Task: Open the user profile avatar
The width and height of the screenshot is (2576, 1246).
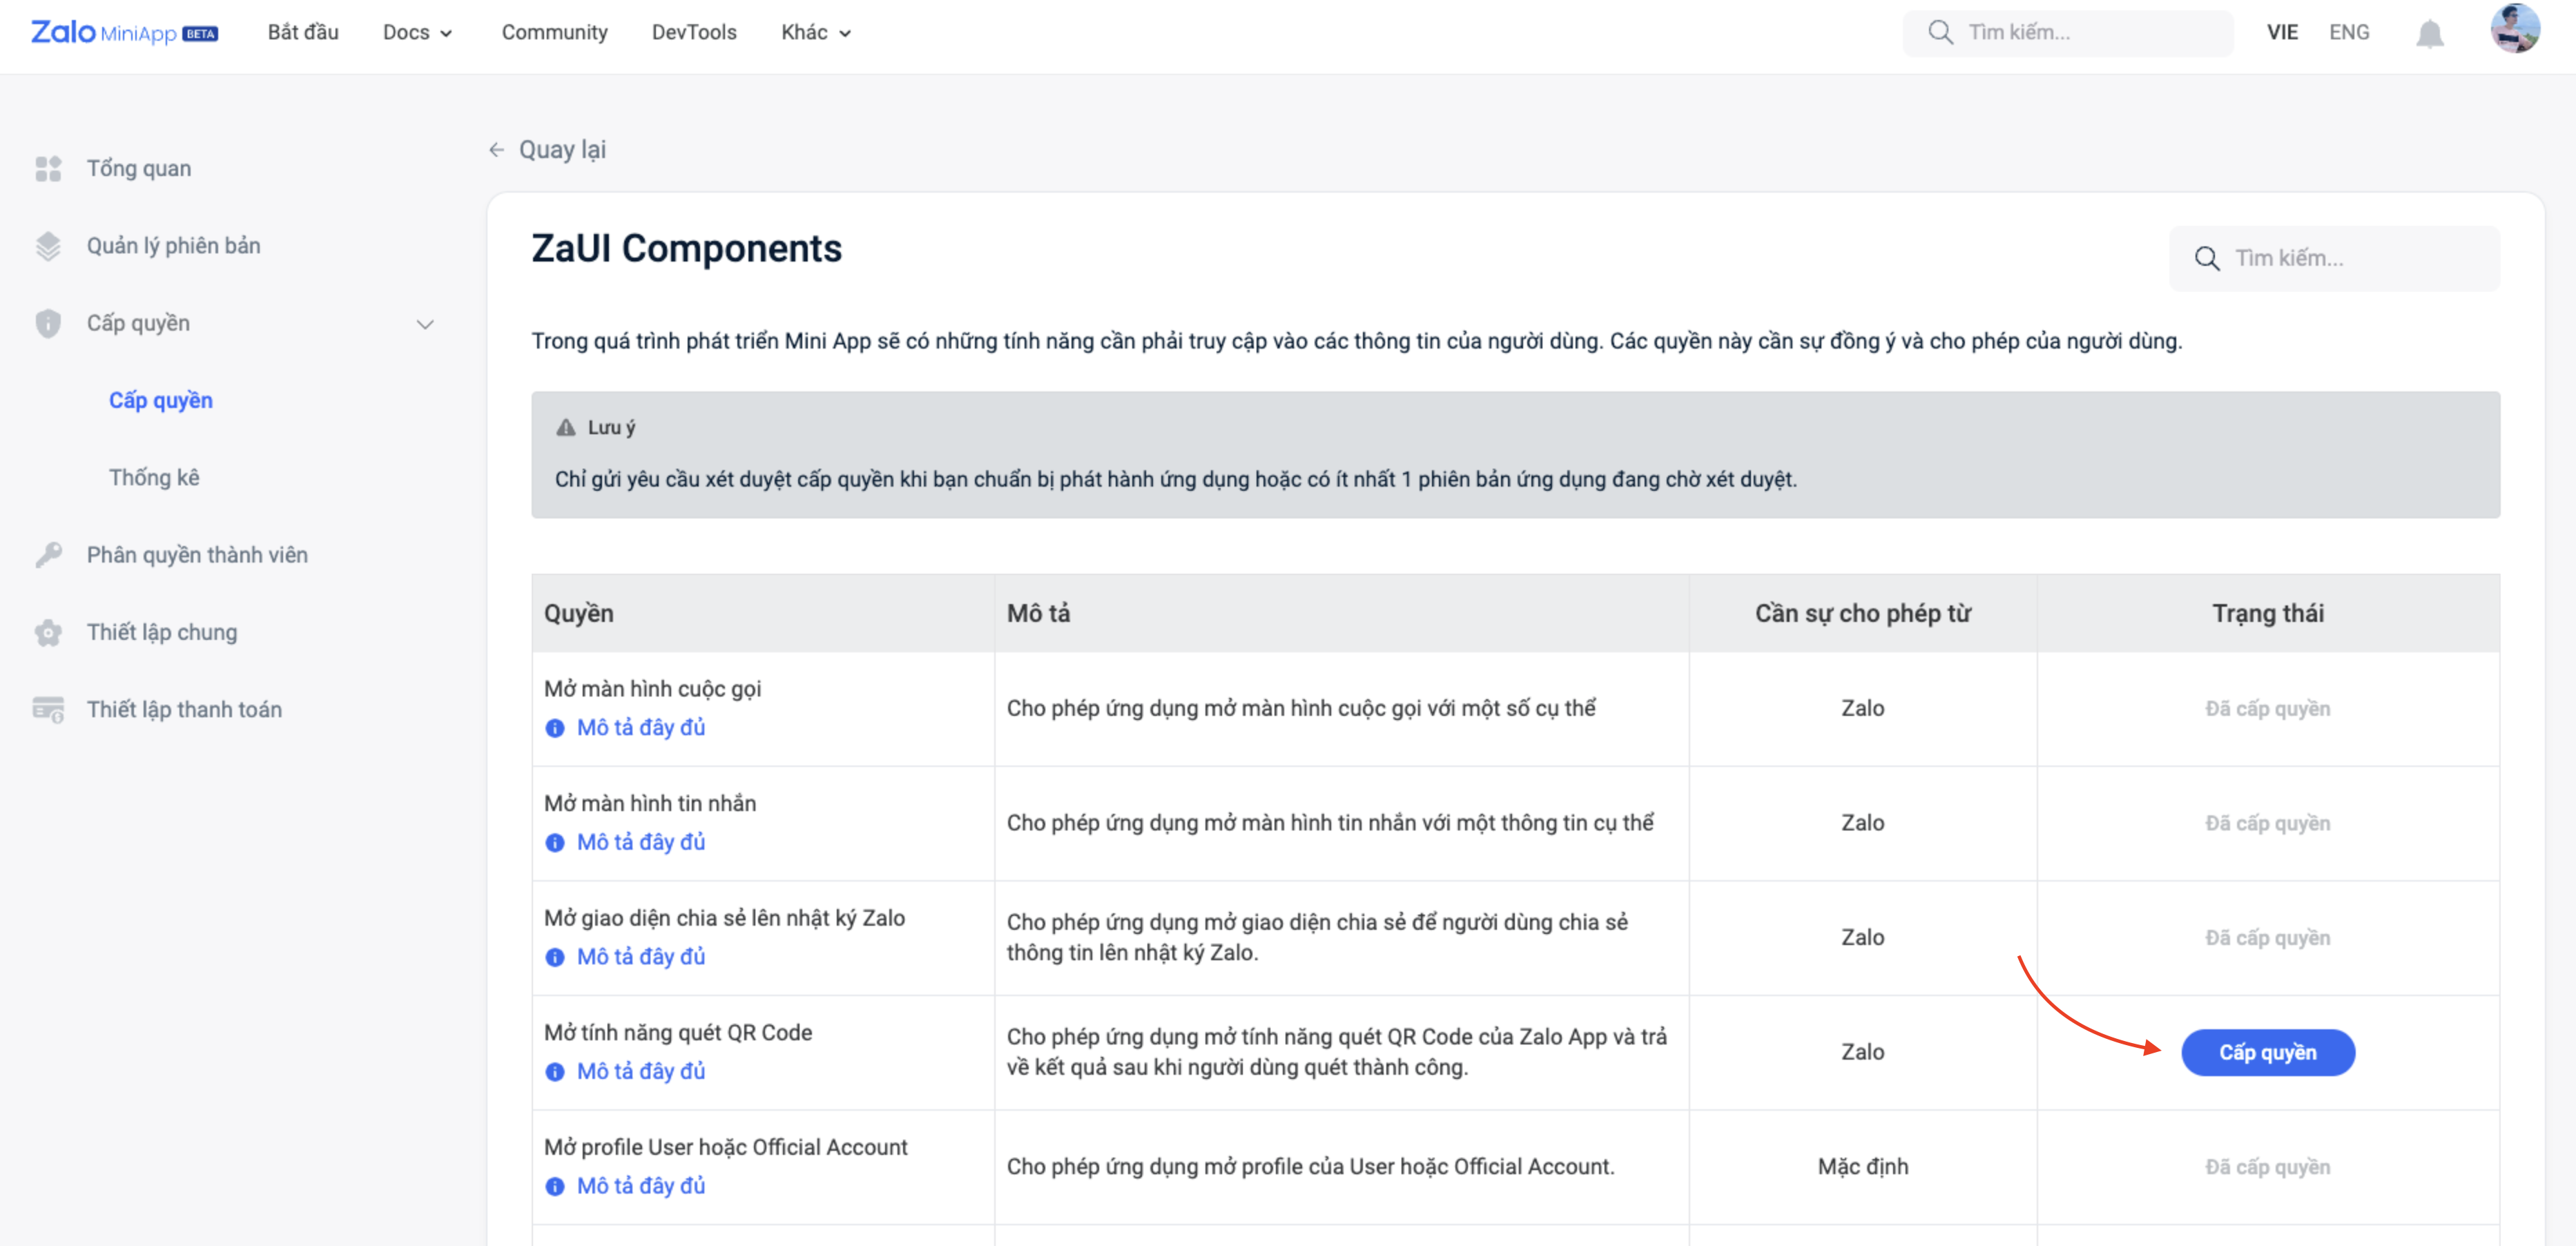Action: coord(2513,29)
